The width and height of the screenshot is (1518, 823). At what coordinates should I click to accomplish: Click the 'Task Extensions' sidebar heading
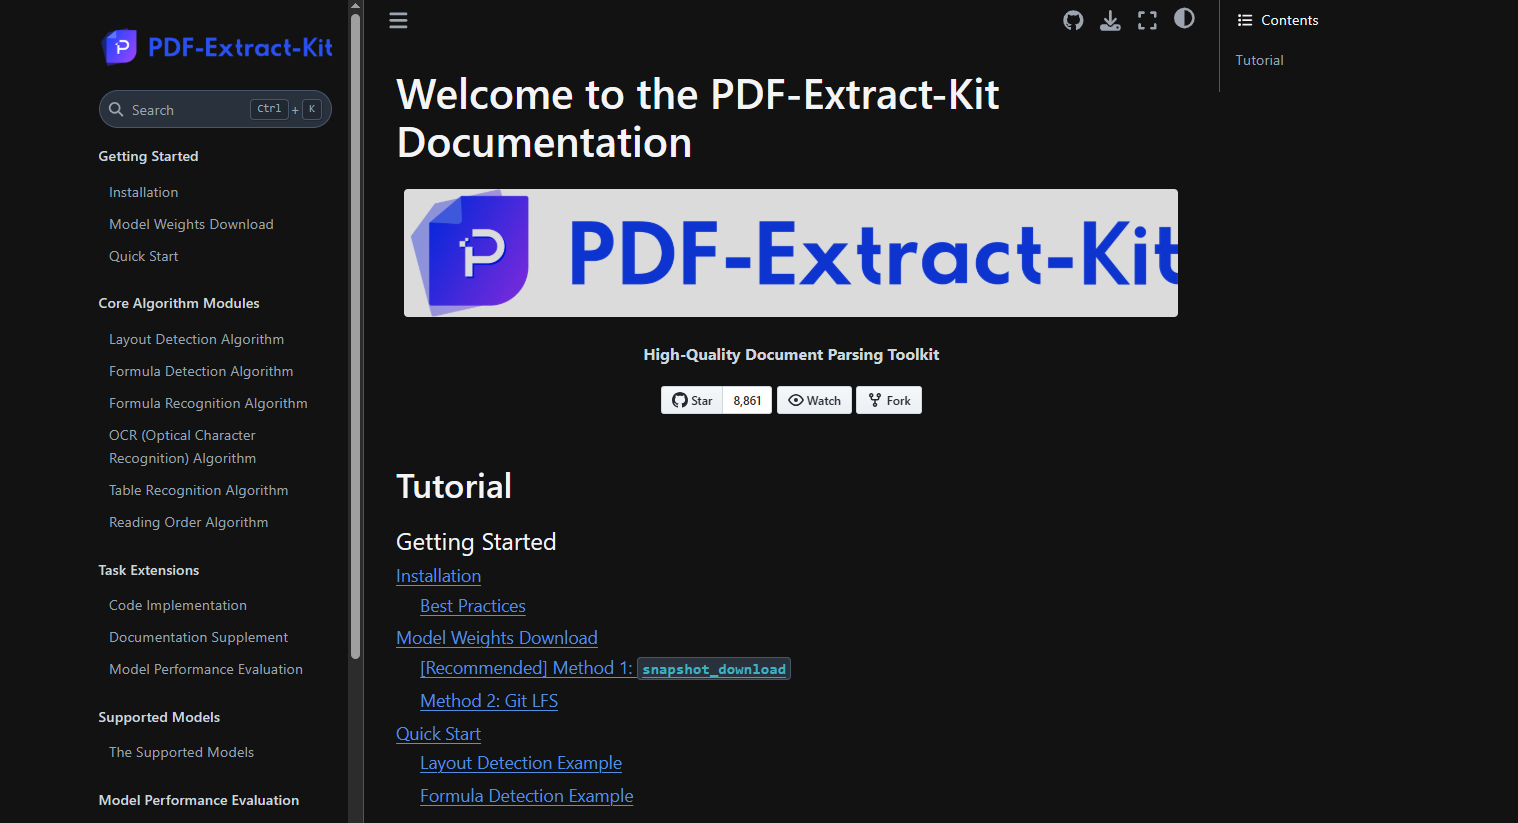149,570
